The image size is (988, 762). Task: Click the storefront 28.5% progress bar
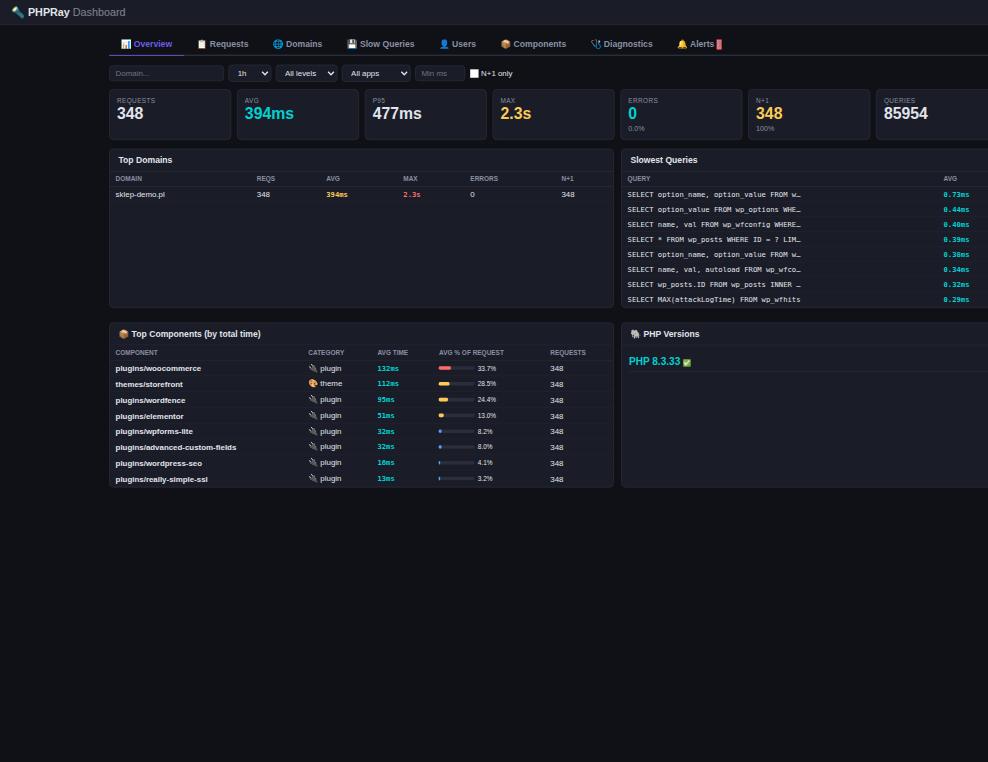pos(456,384)
